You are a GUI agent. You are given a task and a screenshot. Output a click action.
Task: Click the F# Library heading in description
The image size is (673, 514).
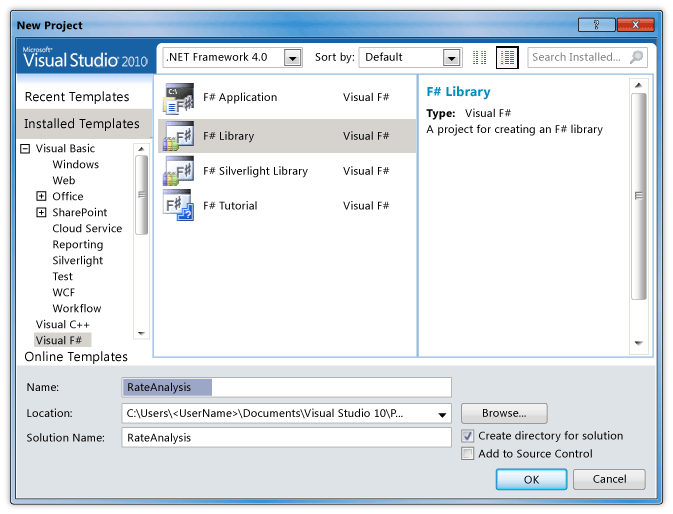[x=458, y=92]
